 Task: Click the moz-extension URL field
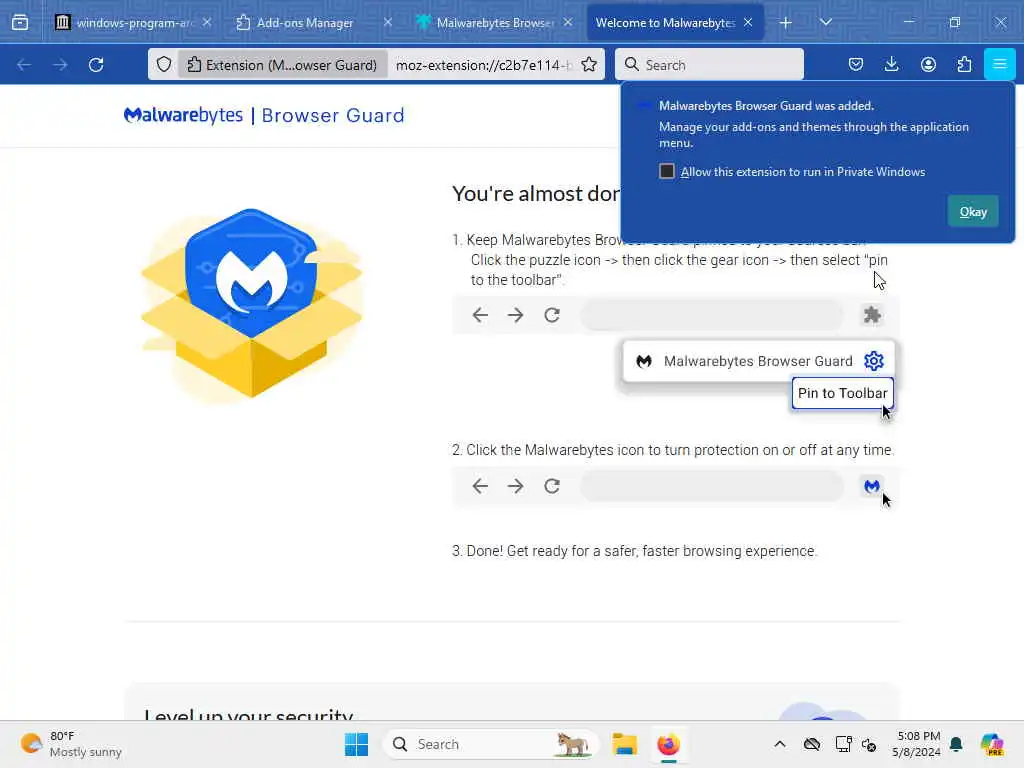(483, 65)
